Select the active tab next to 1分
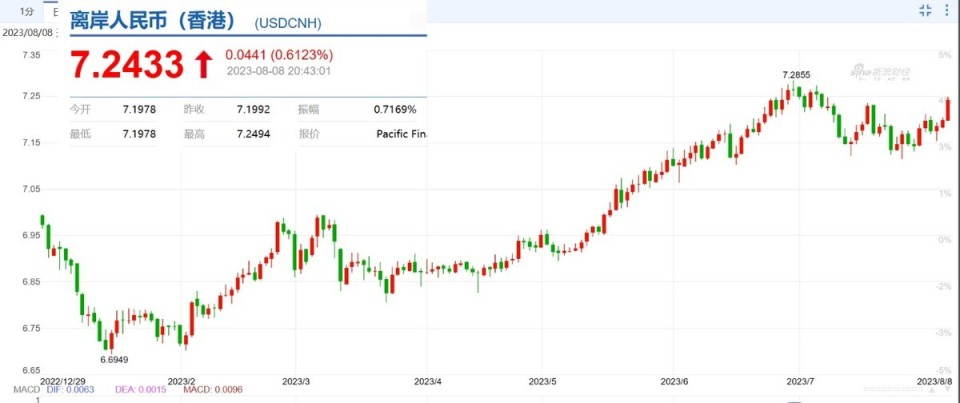The width and height of the screenshot is (960, 403). tap(52, 11)
